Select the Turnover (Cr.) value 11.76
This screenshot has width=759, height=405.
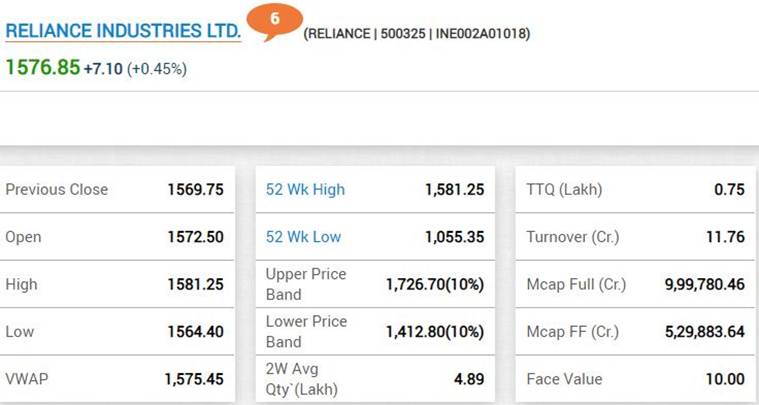click(x=725, y=237)
